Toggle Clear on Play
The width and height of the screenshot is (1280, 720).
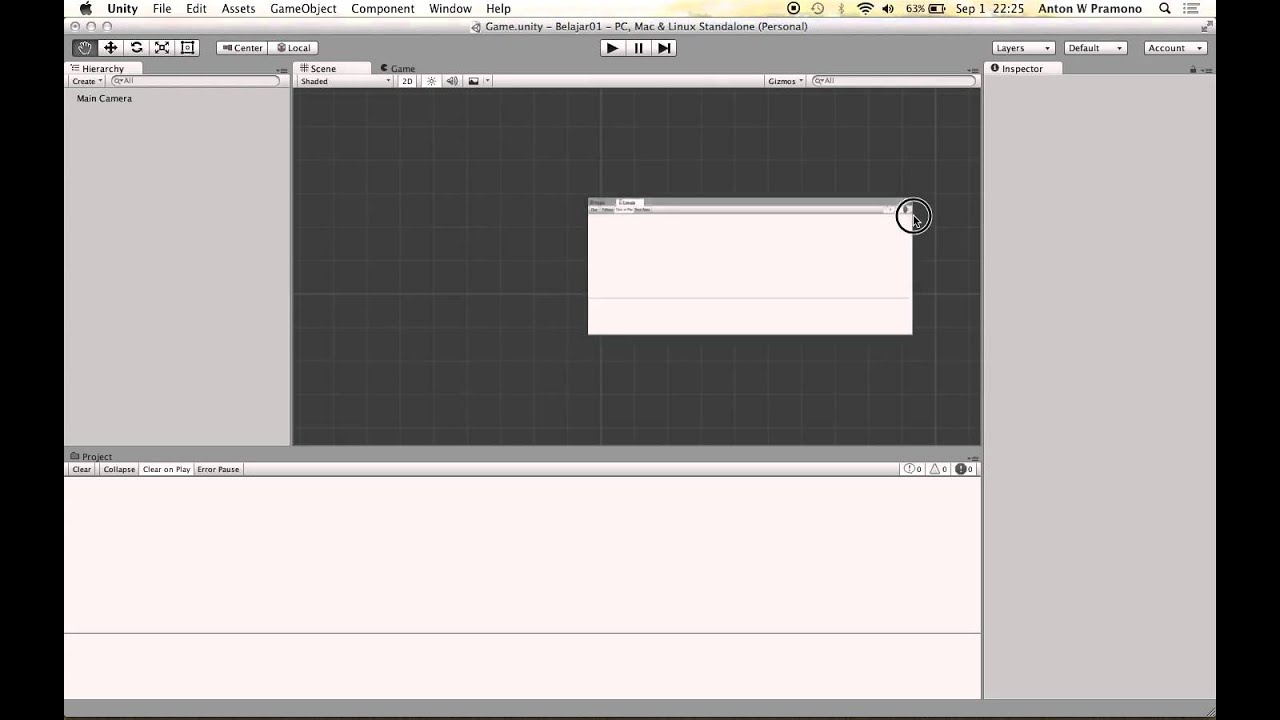coord(166,469)
